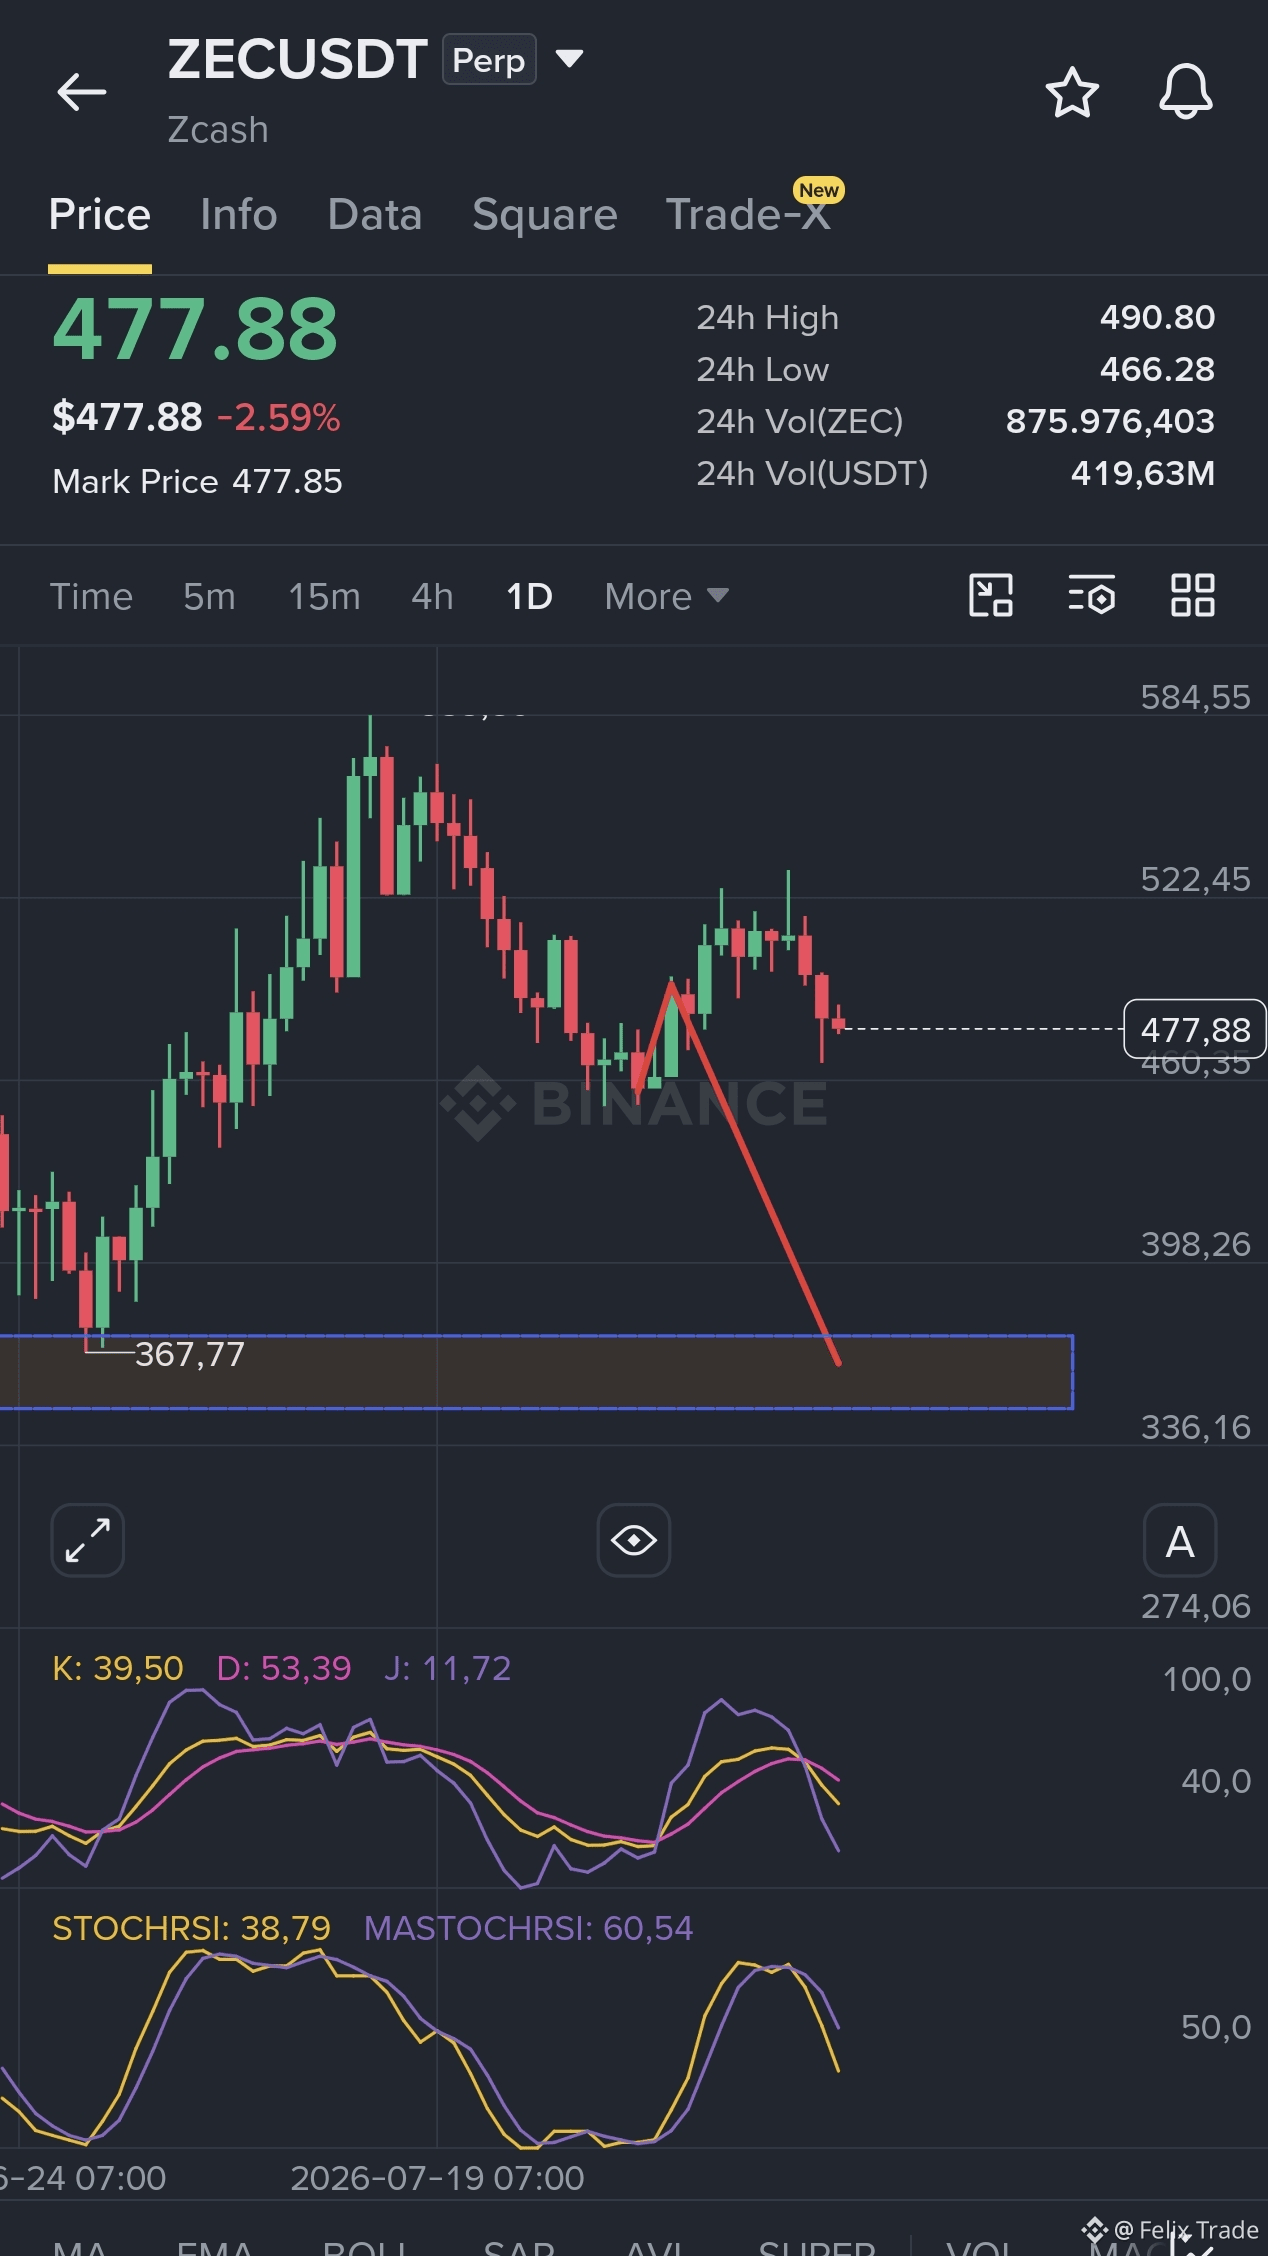Switch to the Square tab
This screenshot has height=2256, width=1268.
[545, 215]
